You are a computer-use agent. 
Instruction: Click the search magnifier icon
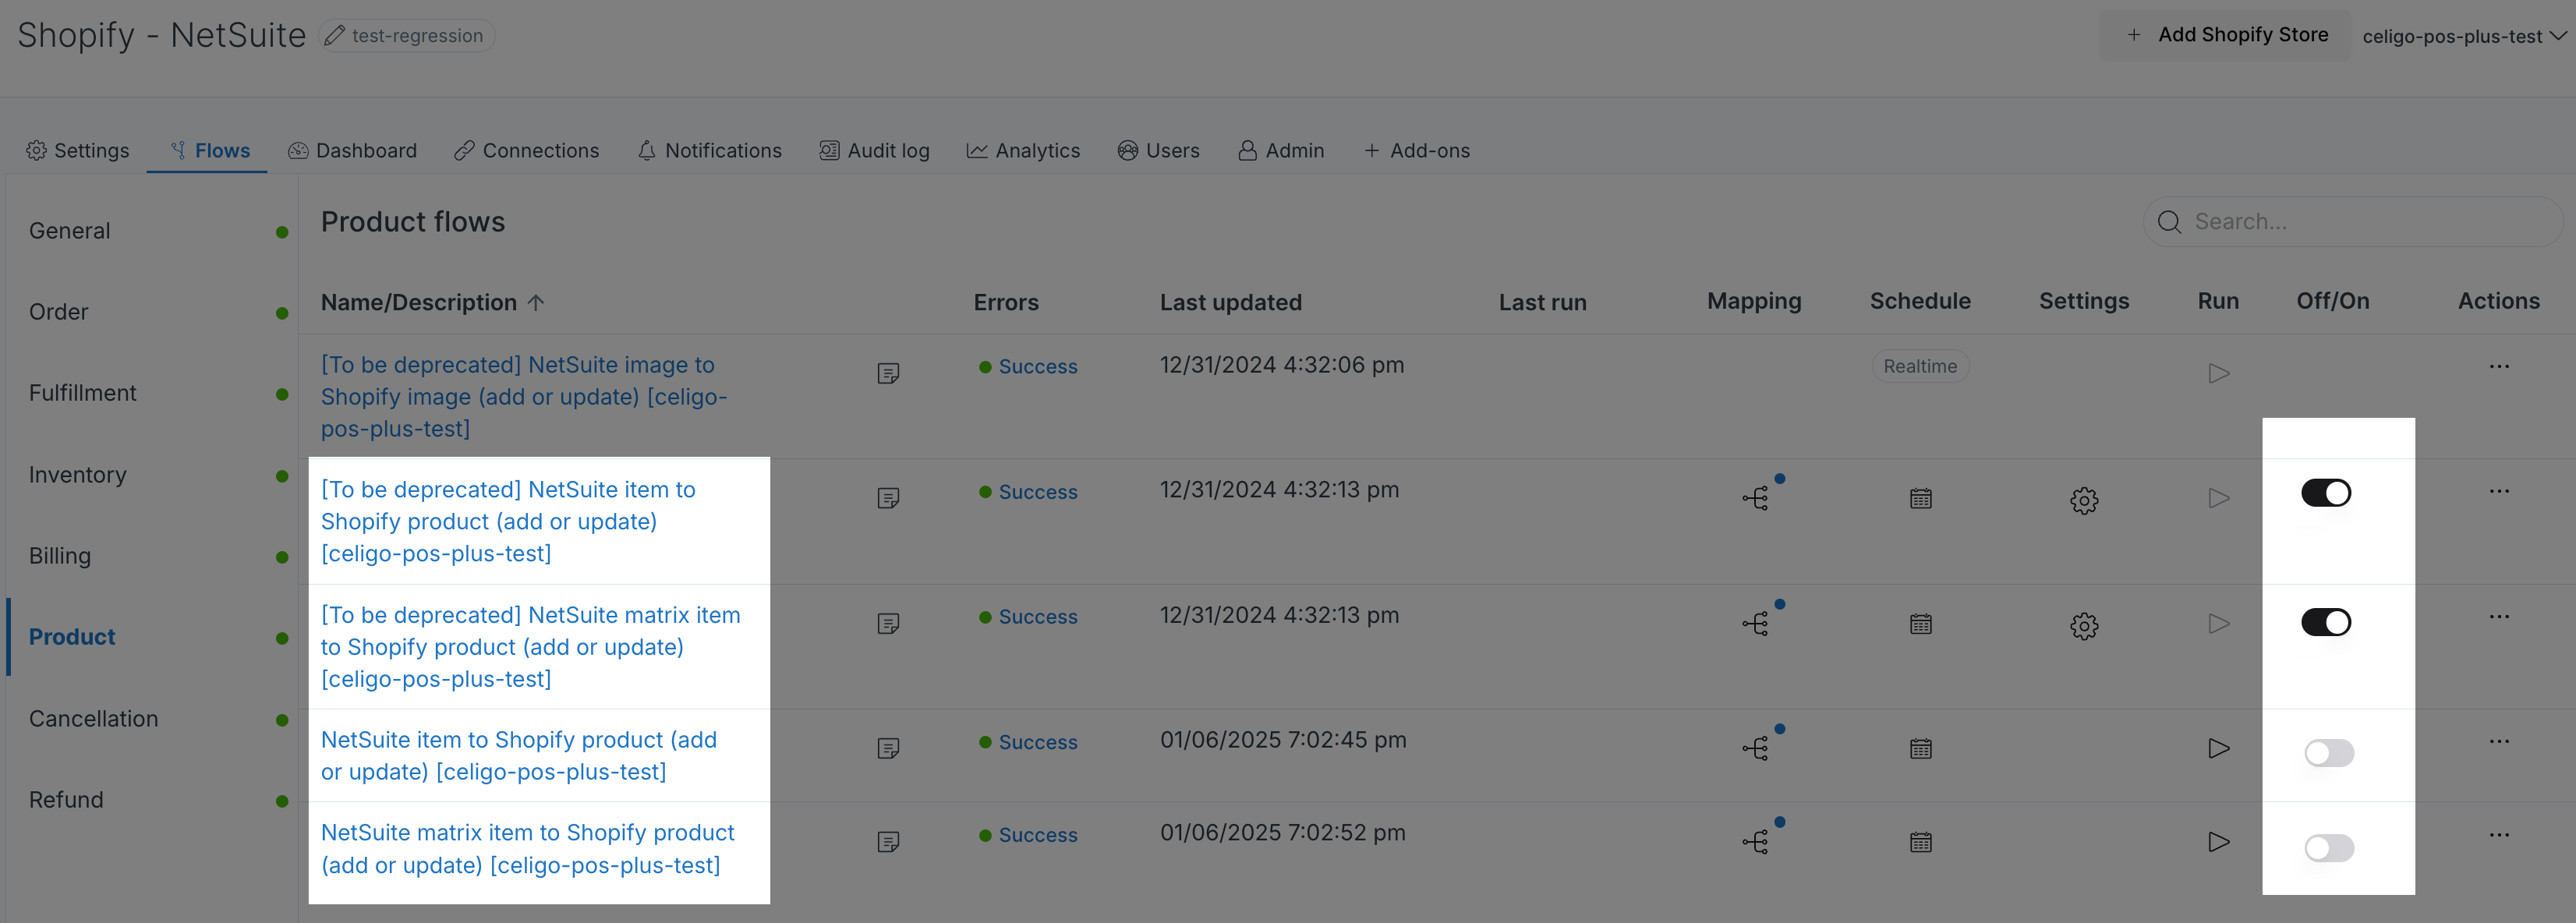pos(2169,222)
